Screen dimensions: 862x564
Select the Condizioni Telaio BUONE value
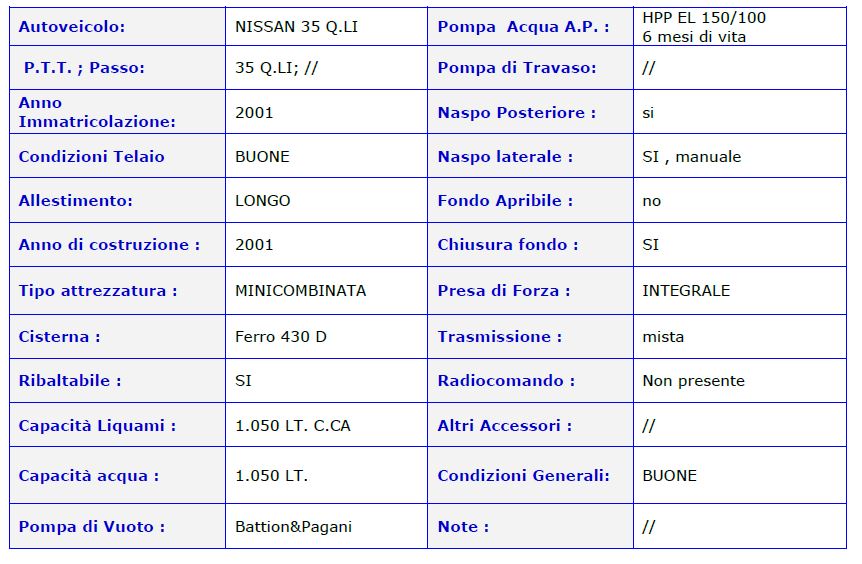pos(262,156)
